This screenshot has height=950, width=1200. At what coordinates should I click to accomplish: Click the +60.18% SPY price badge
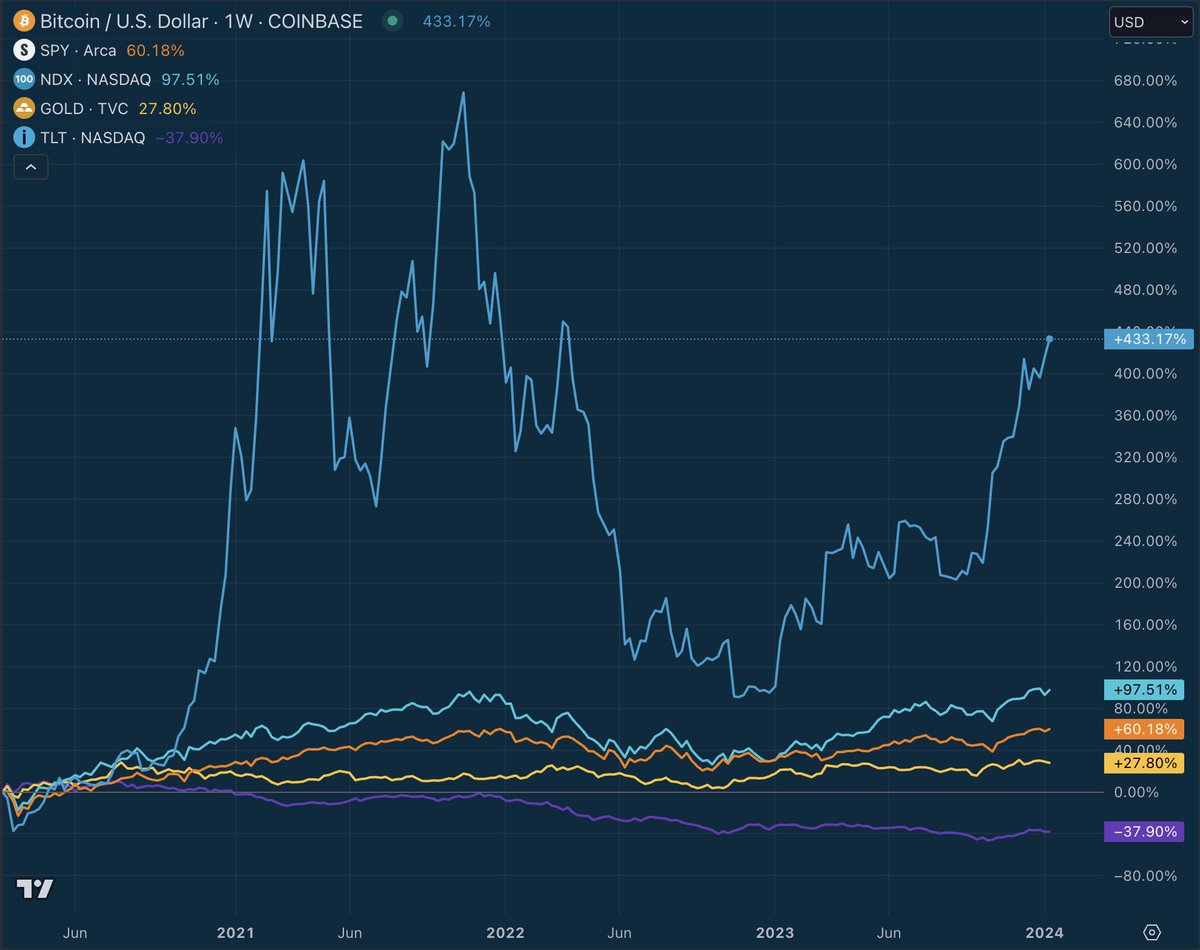(x=1144, y=729)
